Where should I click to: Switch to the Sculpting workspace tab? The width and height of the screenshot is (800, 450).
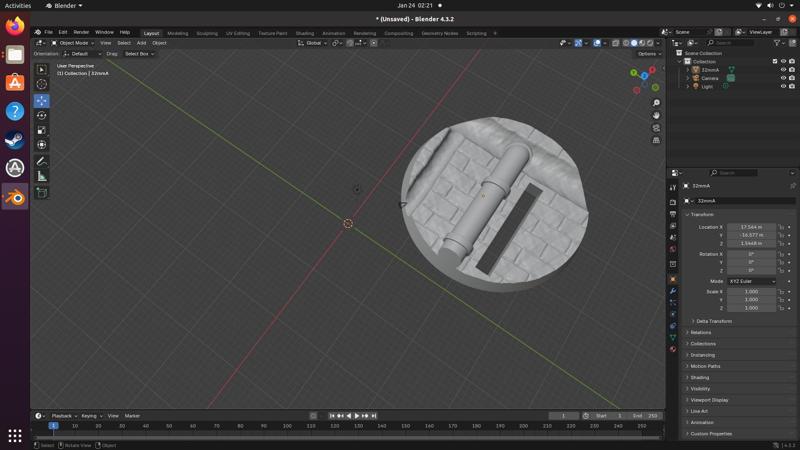207,33
